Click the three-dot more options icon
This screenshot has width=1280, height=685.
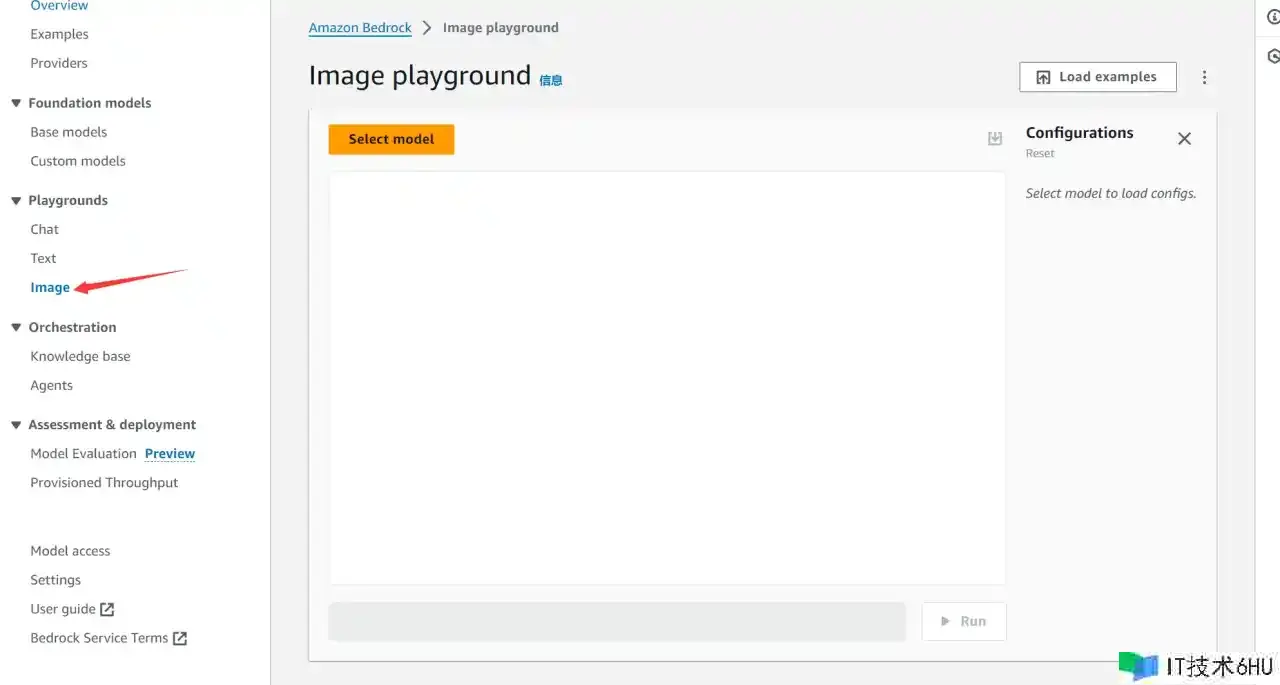coord(1204,77)
